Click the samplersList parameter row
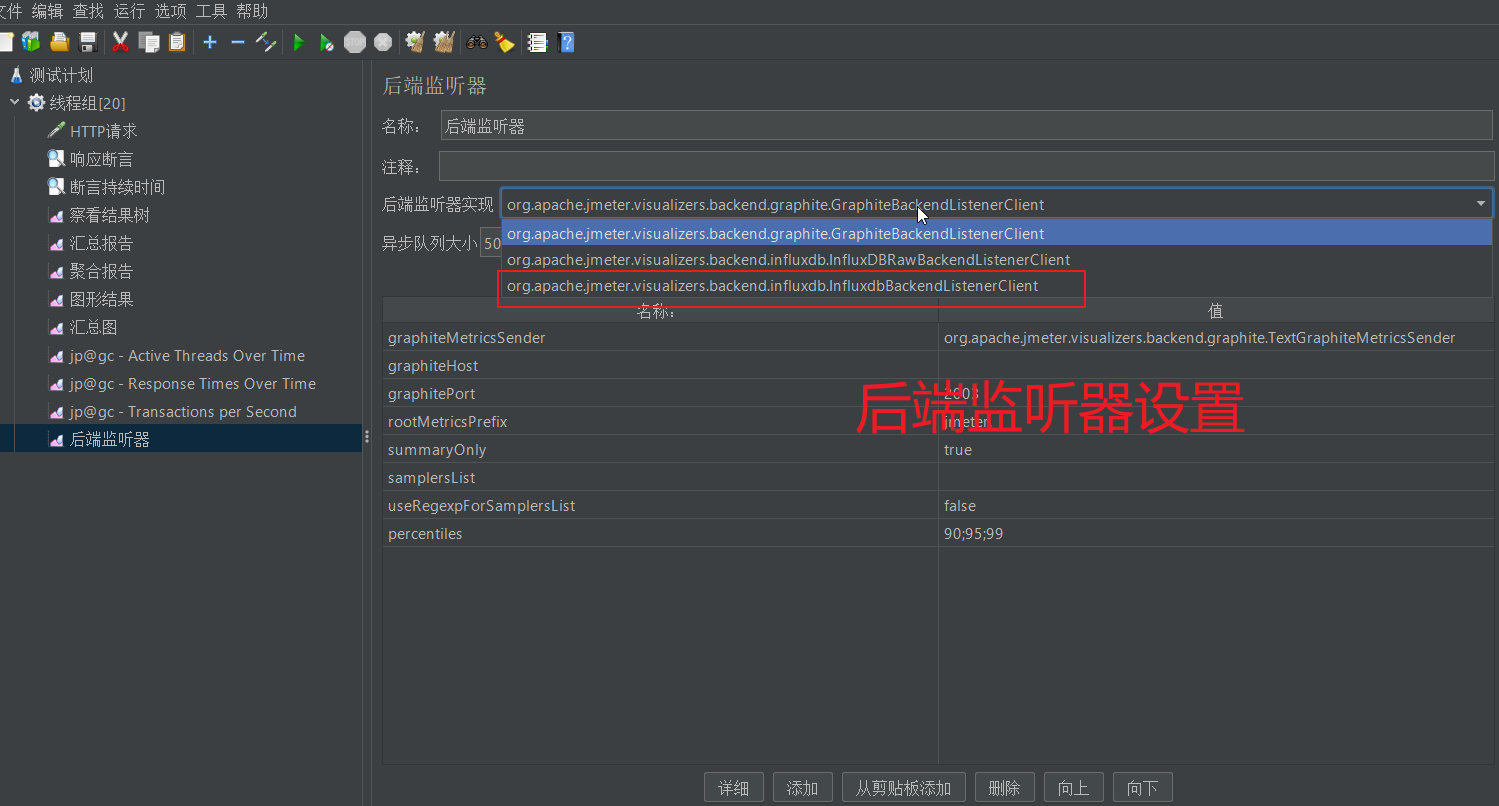Screen dimensions: 1499x806 pyautogui.click(x=938, y=478)
